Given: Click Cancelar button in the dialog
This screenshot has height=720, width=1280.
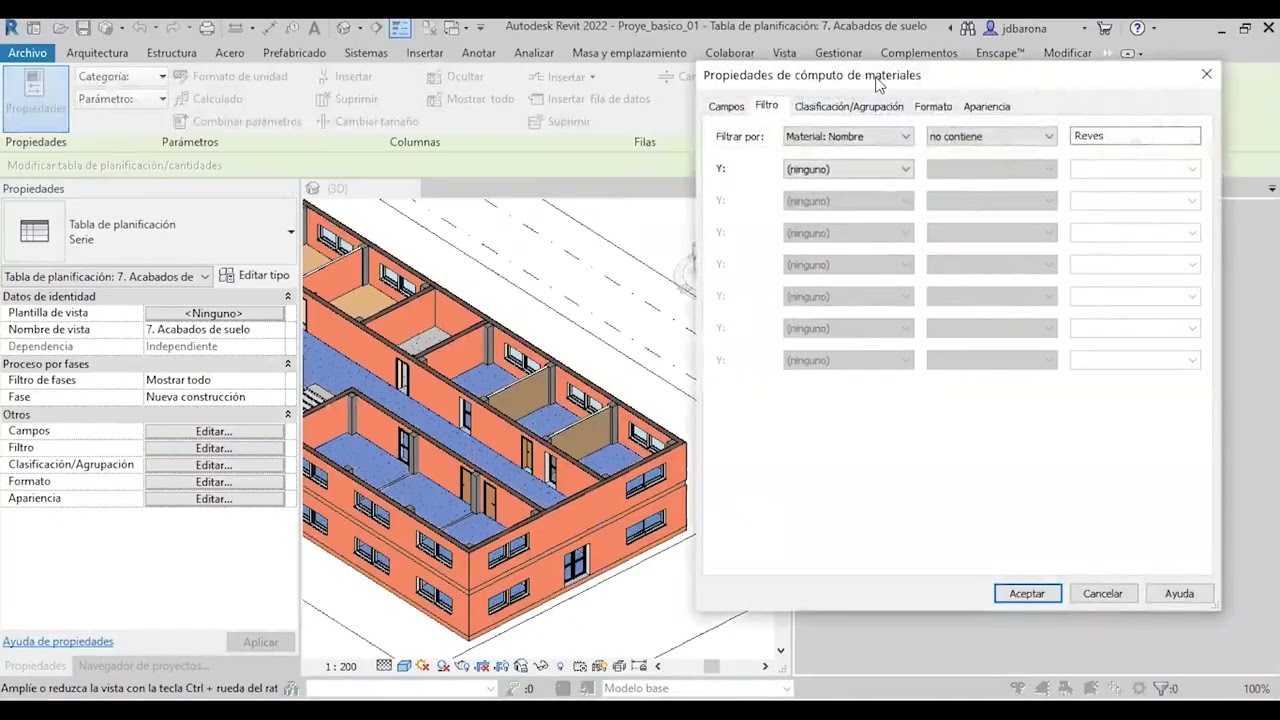Looking at the screenshot, I should (x=1103, y=594).
